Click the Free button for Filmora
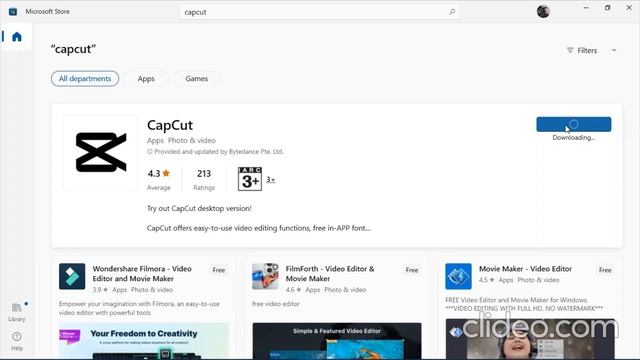The width and height of the screenshot is (640, 360). click(219, 270)
